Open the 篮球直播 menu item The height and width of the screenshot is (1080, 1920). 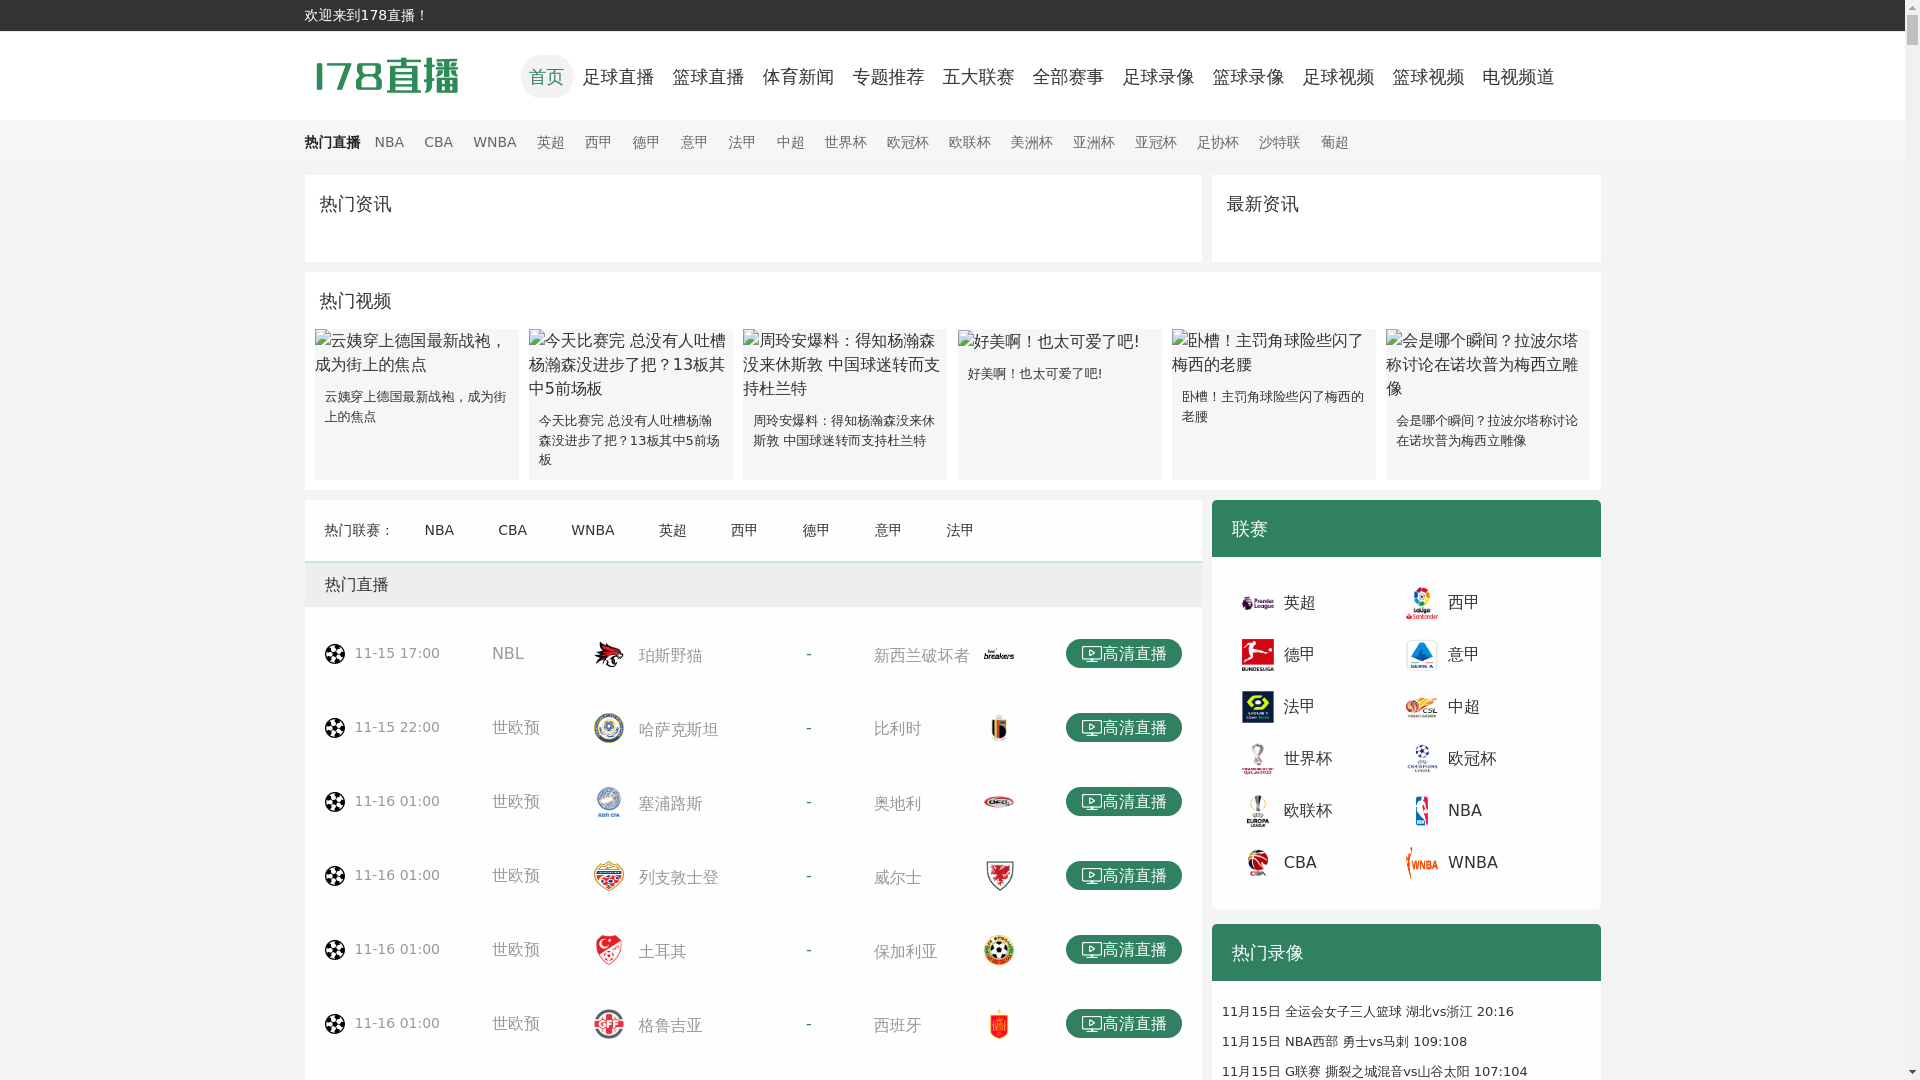(708, 77)
